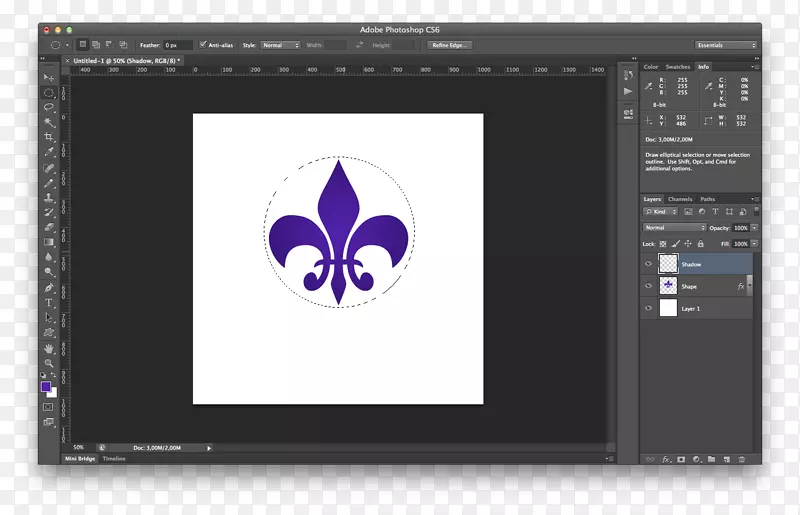Switch to the Channels tab
This screenshot has width=800, height=515.
click(x=680, y=199)
